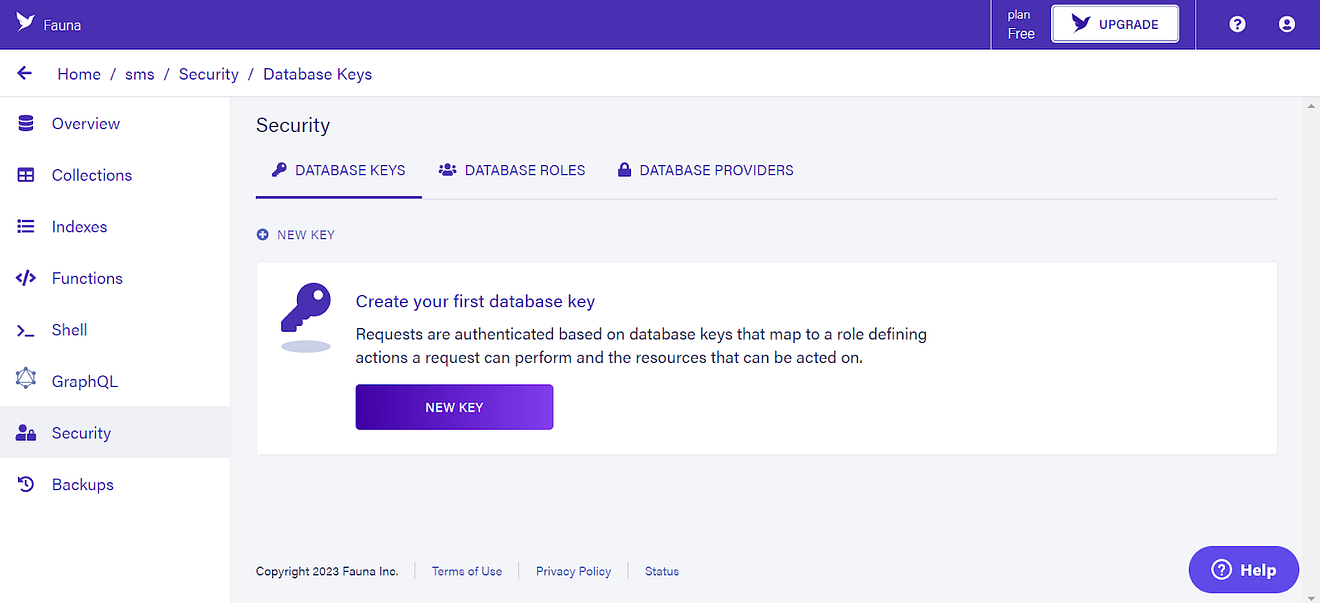Click the UPGRADE plan button
The width and height of the screenshot is (1320, 603).
click(1115, 24)
